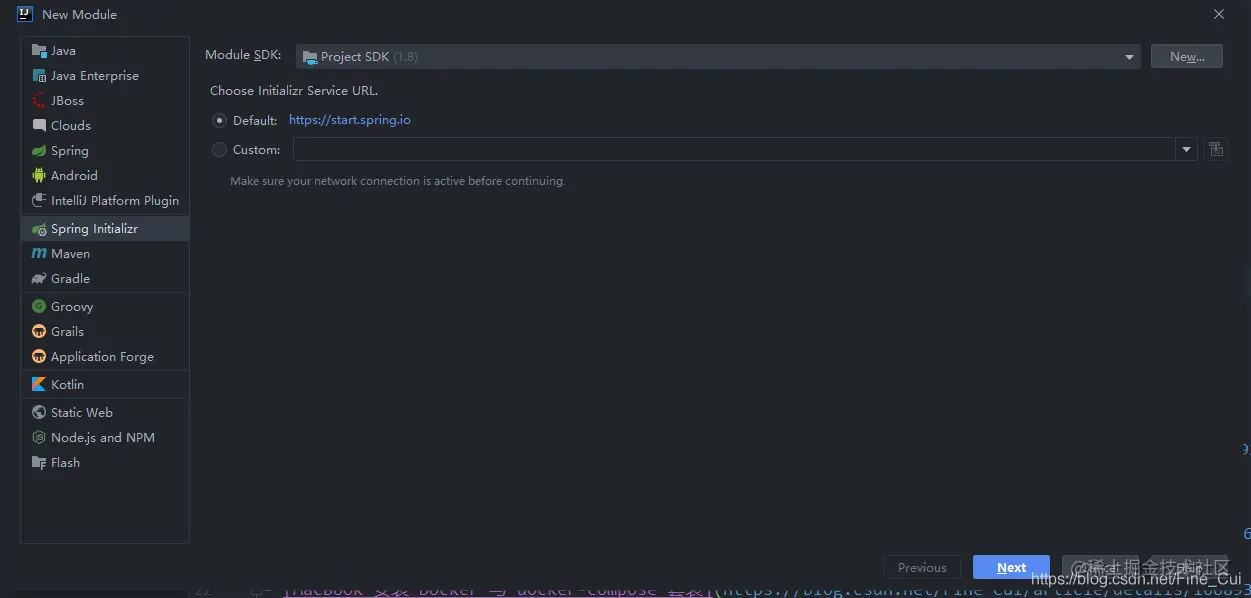This screenshot has height=598, width=1251.
Task: Click the Choose Initializr Service URL text
Action: click(294, 90)
